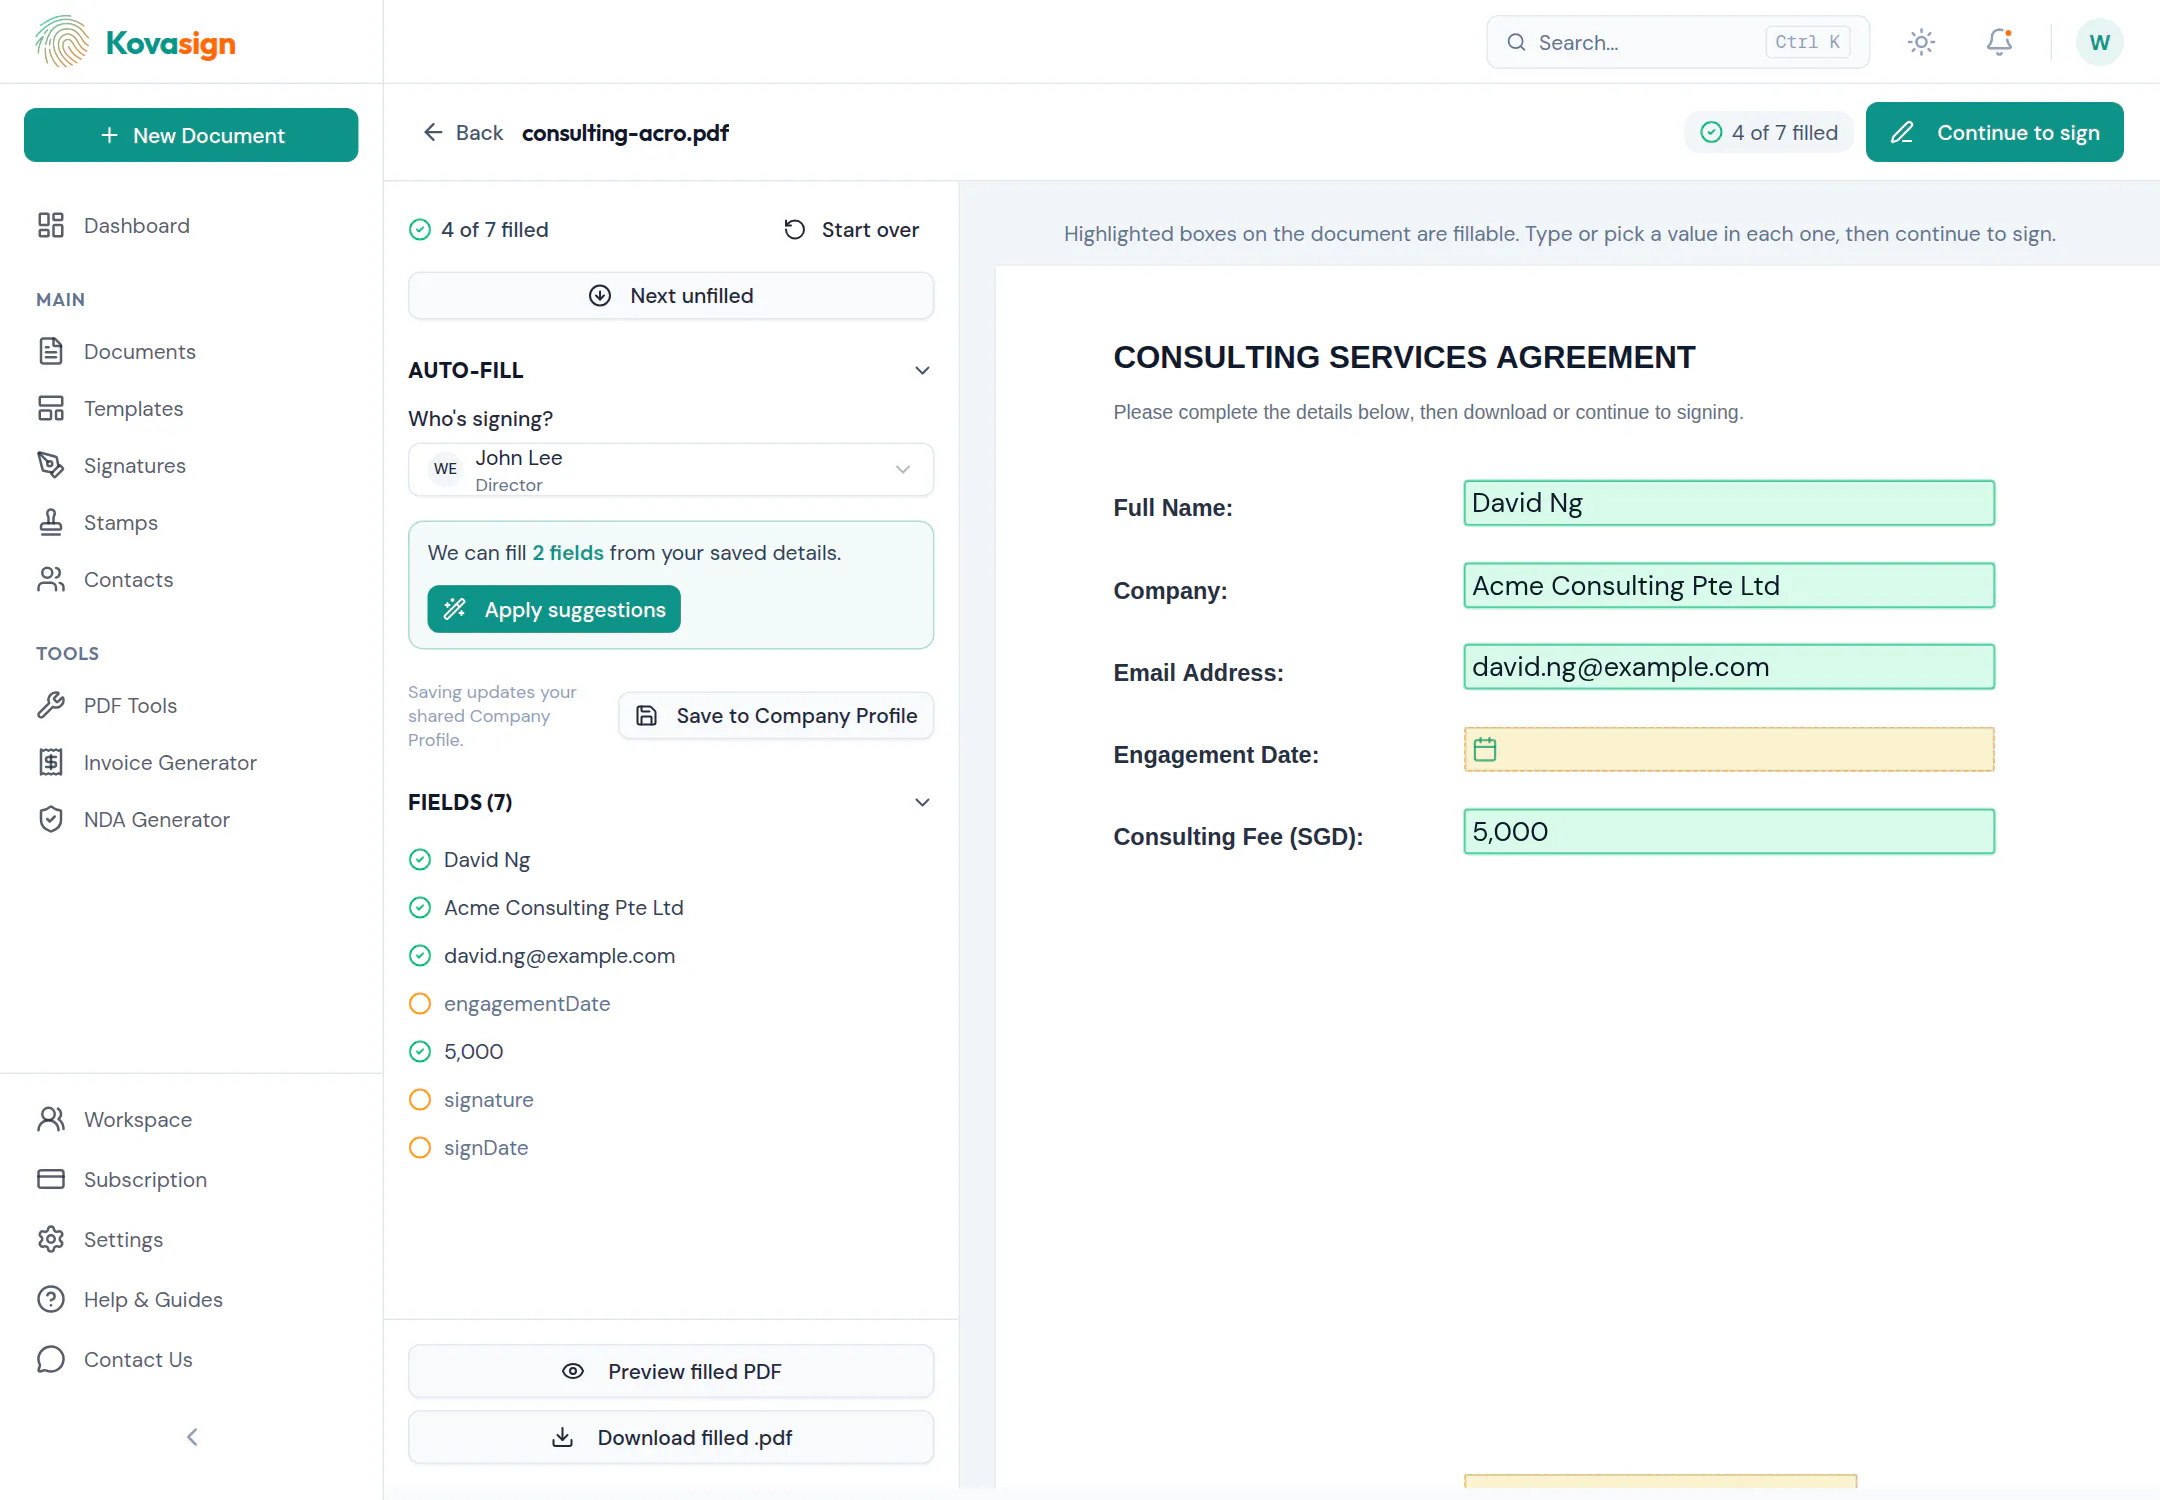
Task: Click the magic wand icon on Apply suggestions
Action: pos(455,609)
